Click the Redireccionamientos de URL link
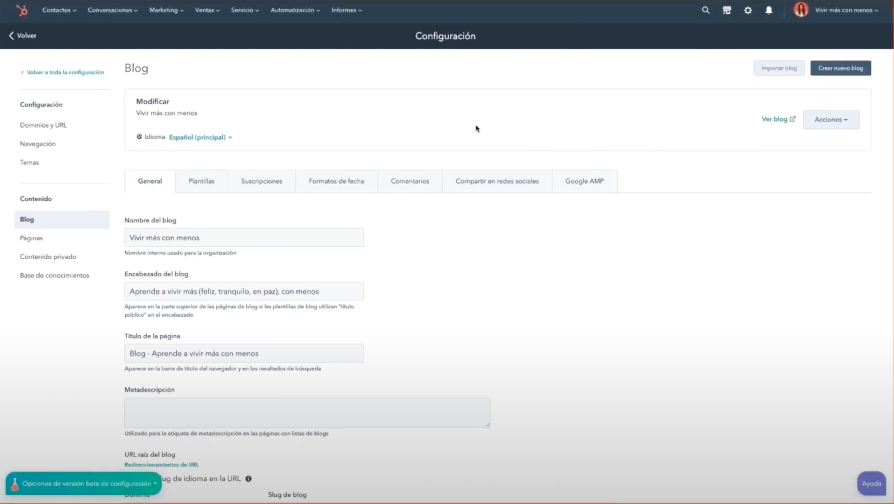The height and width of the screenshot is (504, 894). pyautogui.click(x=161, y=465)
